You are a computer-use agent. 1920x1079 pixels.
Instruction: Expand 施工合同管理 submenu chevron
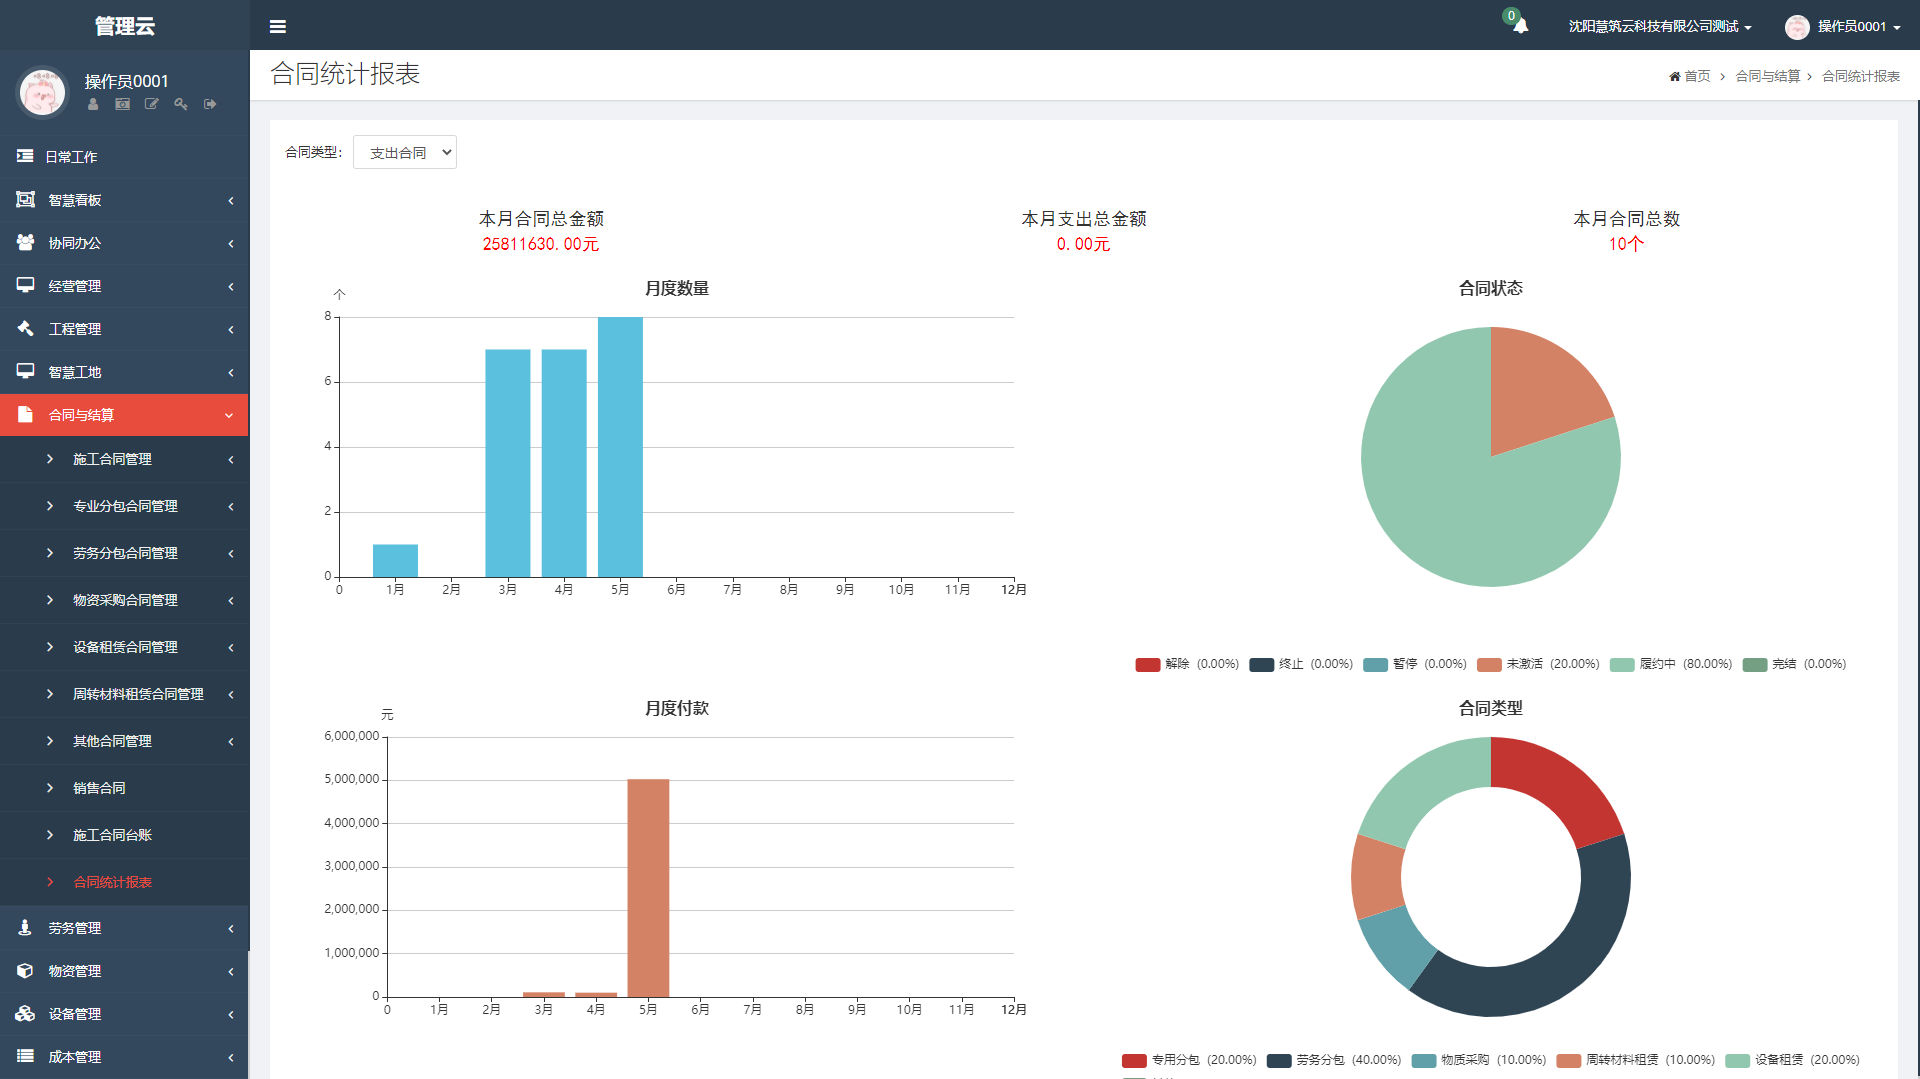coord(231,460)
